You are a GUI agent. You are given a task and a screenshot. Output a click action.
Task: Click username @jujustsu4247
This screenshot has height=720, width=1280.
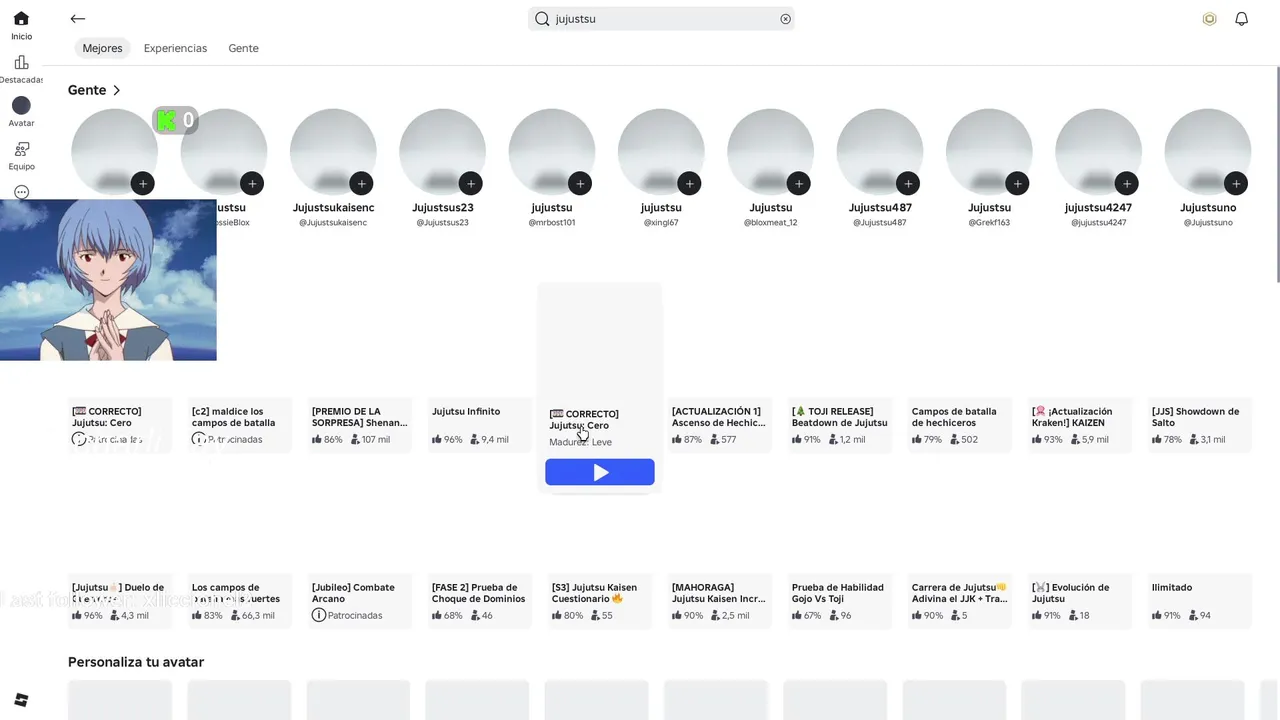(1099, 222)
